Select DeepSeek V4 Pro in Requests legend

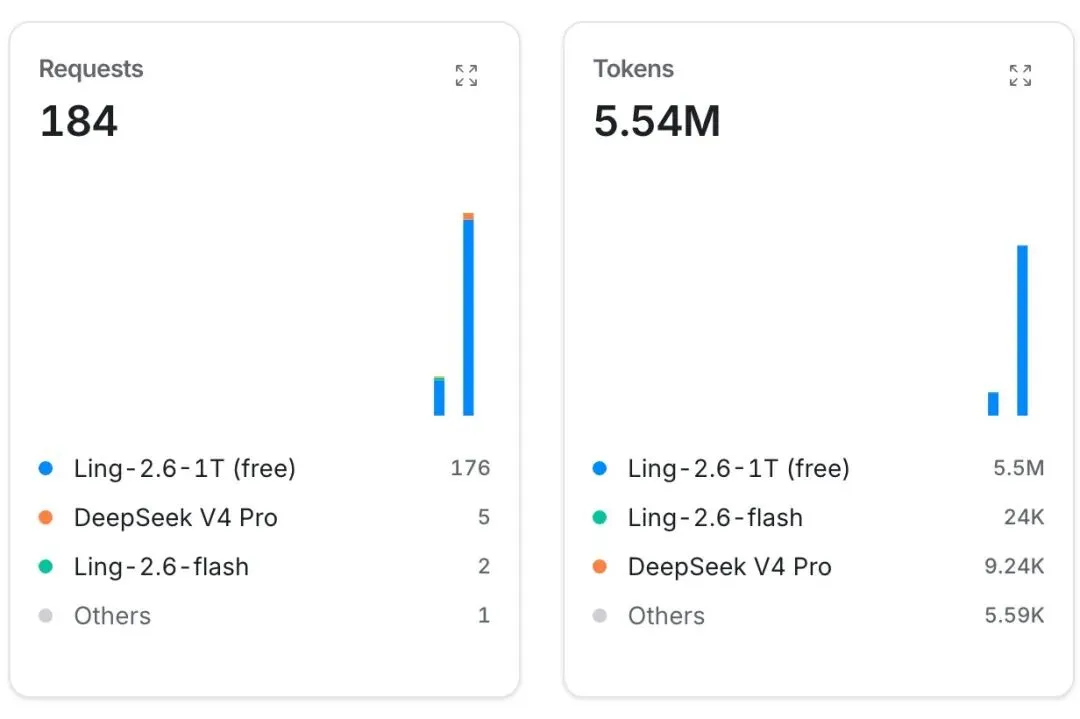click(x=176, y=517)
